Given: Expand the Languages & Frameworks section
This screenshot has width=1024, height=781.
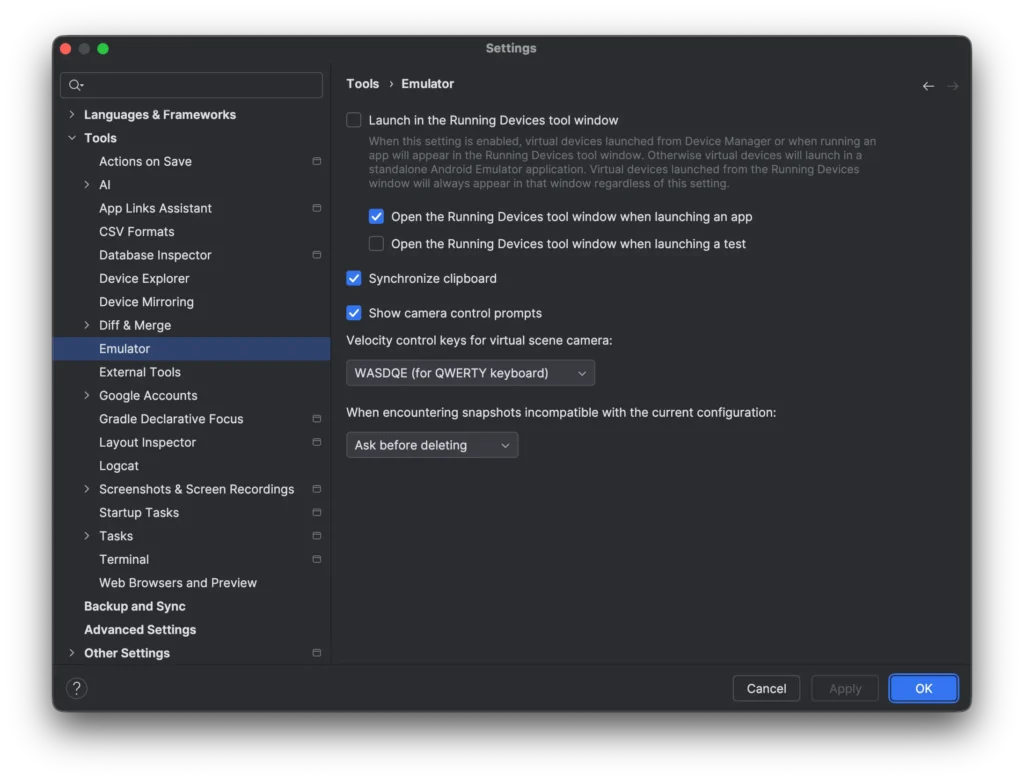Looking at the screenshot, I should (x=71, y=114).
